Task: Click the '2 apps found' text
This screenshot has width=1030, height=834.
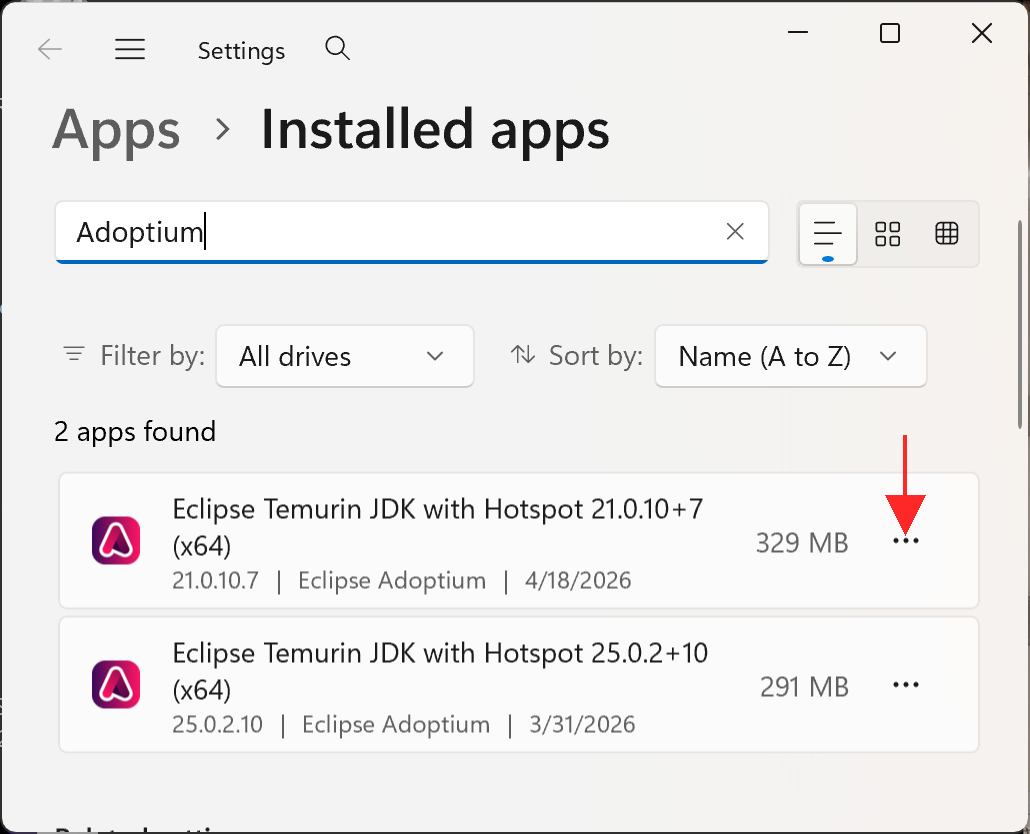Action: (135, 432)
